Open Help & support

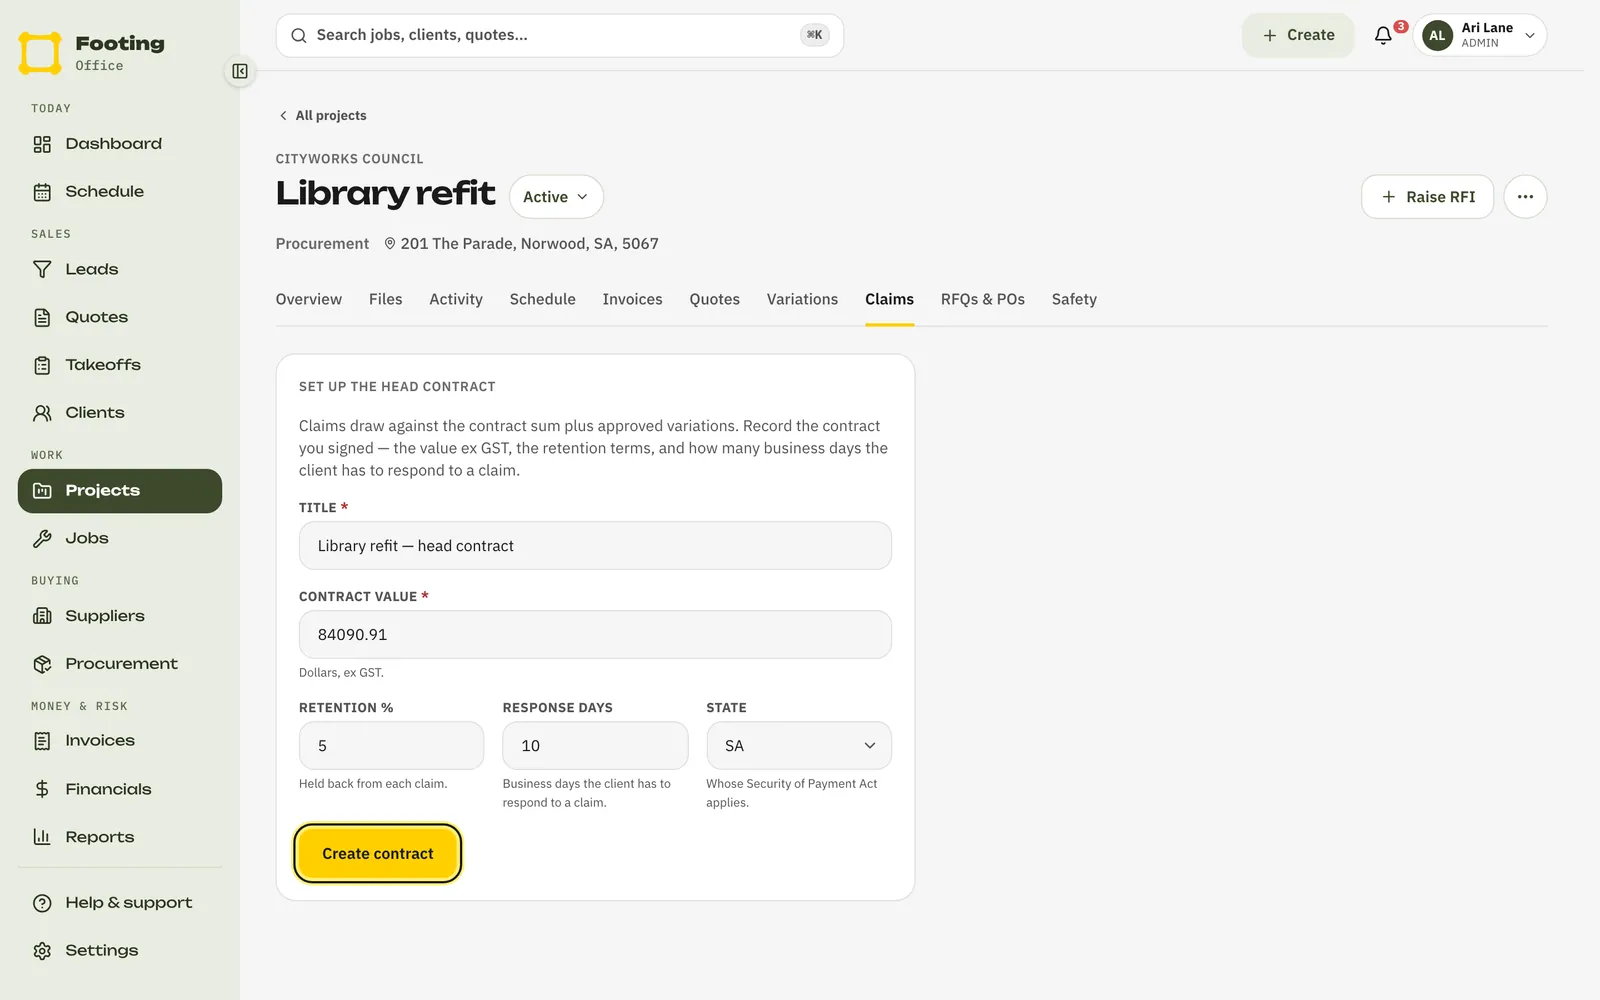tap(120, 903)
